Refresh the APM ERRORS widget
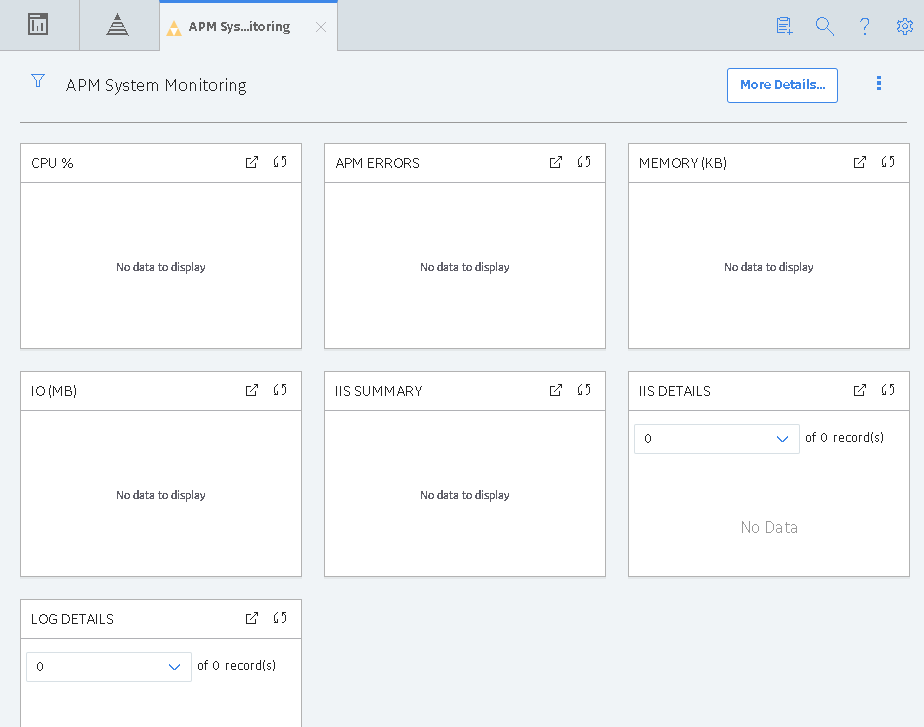This screenshot has width=924, height=727. (x=584, y=162)
